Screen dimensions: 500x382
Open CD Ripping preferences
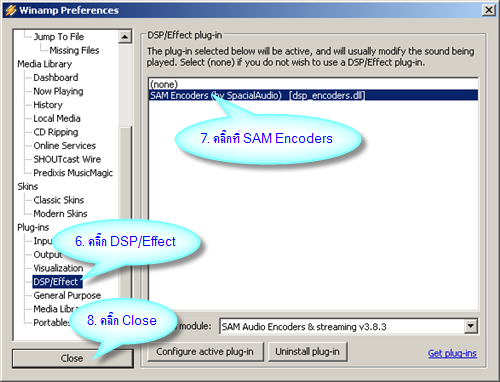tap(56, 132)
